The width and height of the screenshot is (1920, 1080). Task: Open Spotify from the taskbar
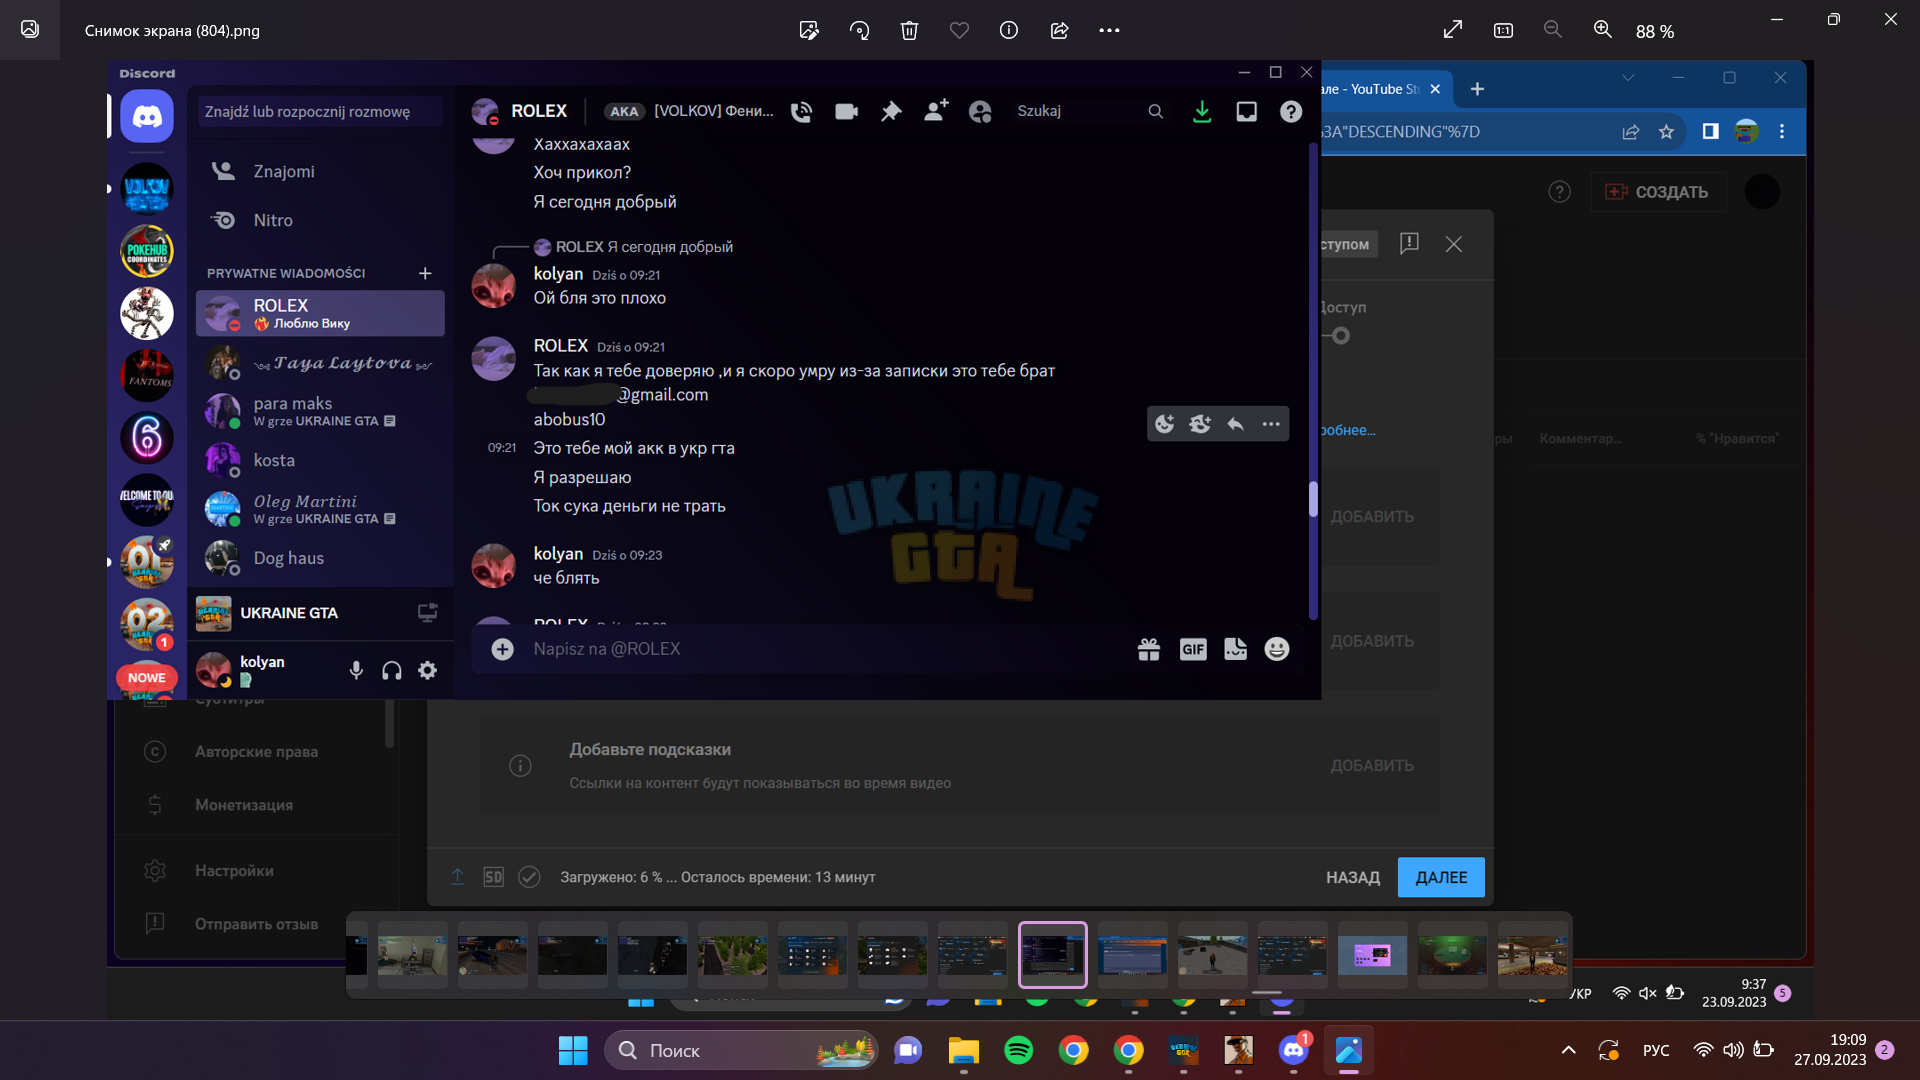[1018, 1050]
